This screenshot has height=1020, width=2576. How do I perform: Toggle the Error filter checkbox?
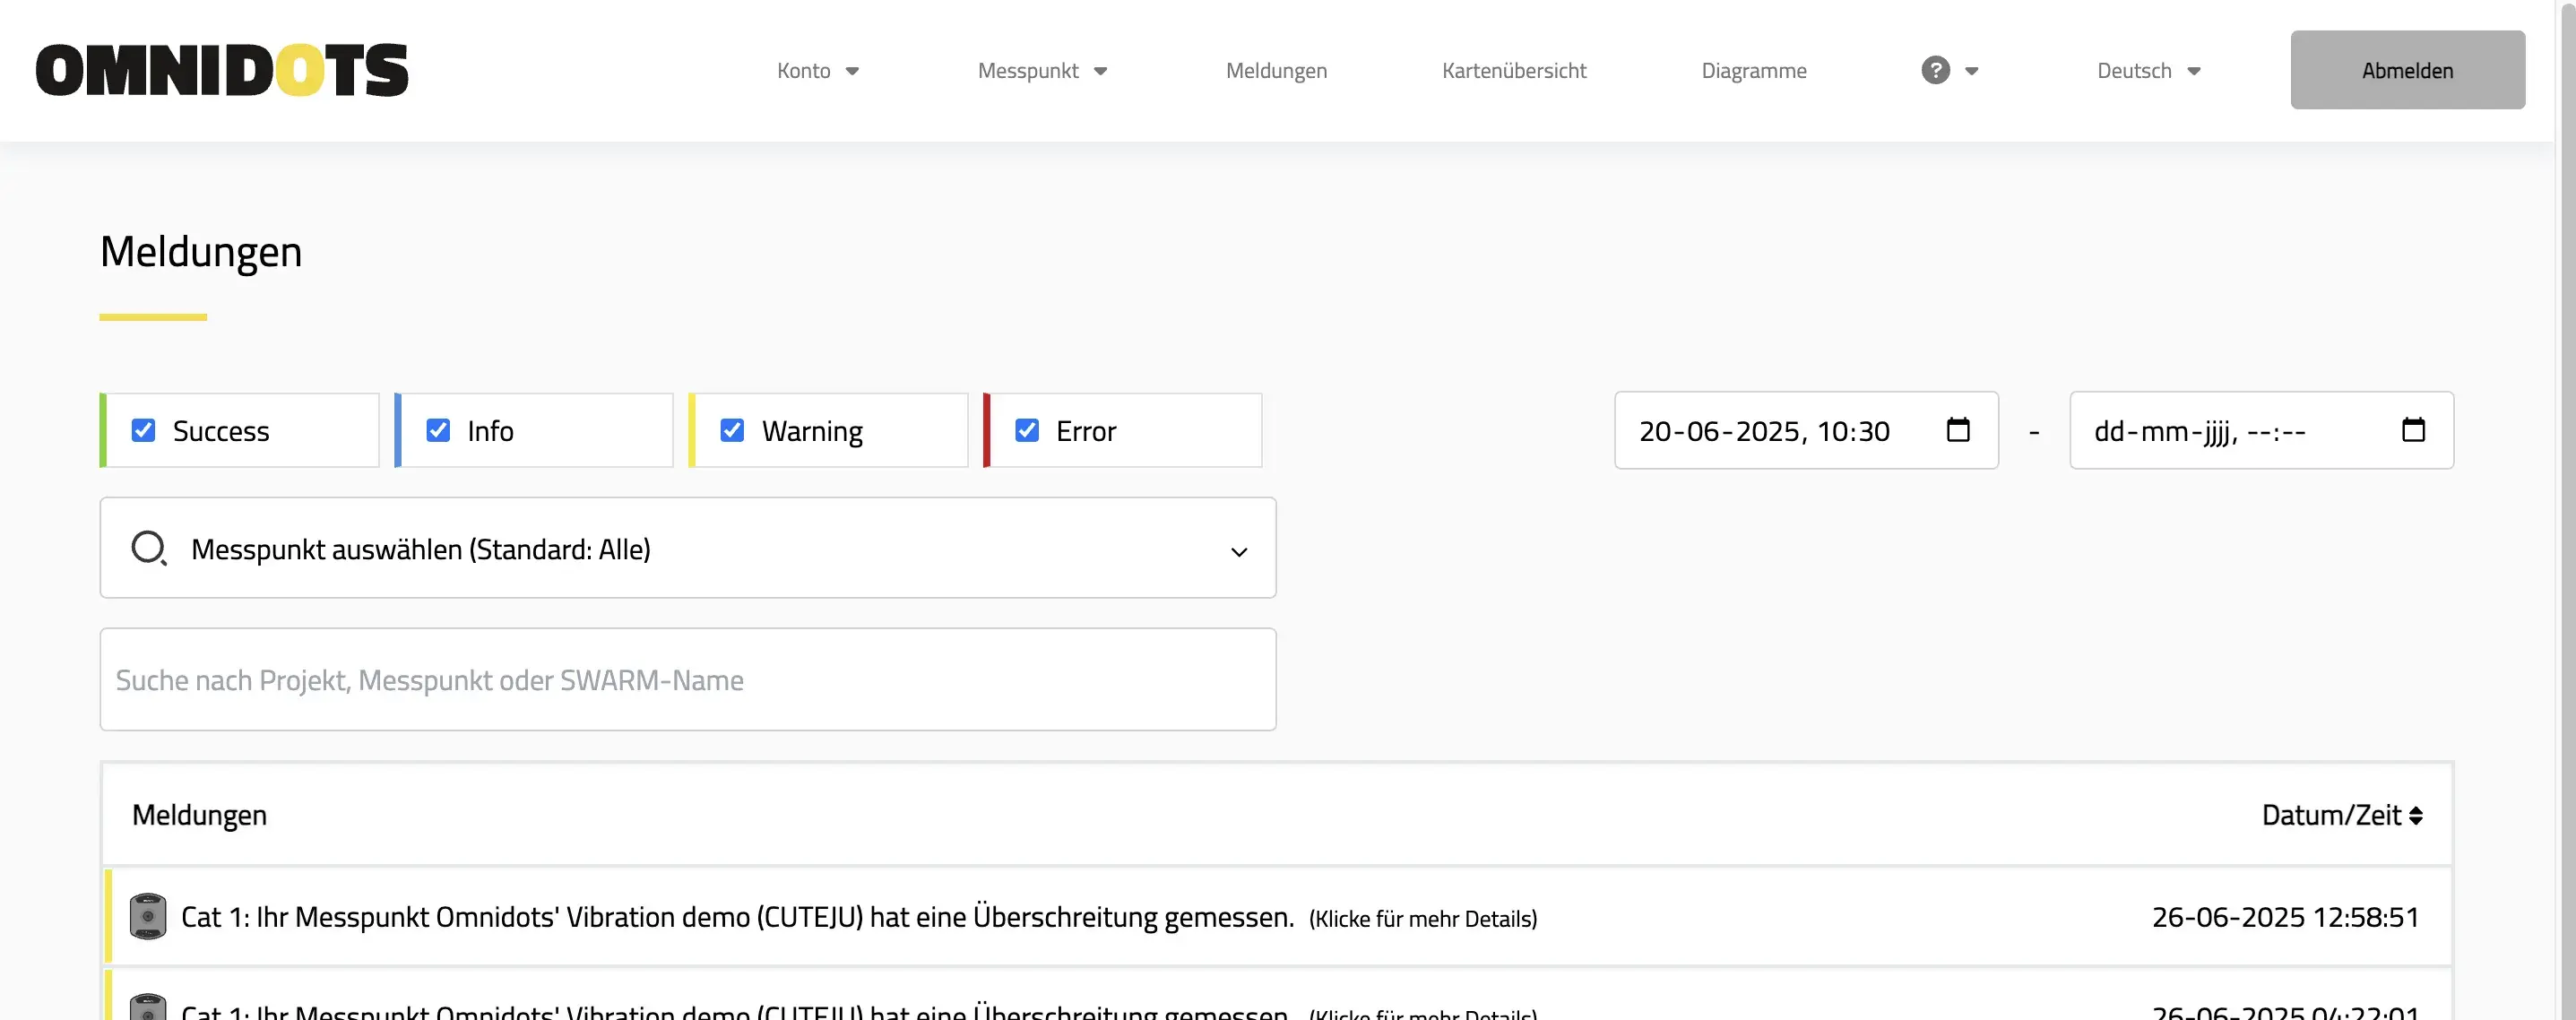1027,430
